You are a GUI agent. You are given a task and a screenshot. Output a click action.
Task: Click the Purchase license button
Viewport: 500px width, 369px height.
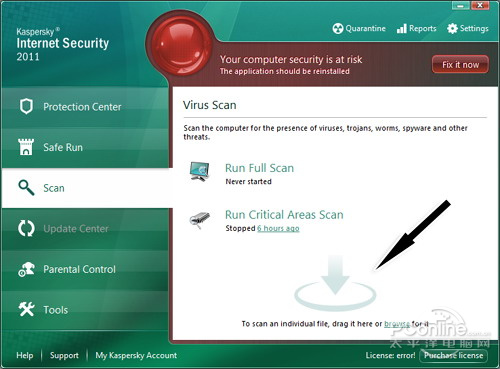(453, 355)
